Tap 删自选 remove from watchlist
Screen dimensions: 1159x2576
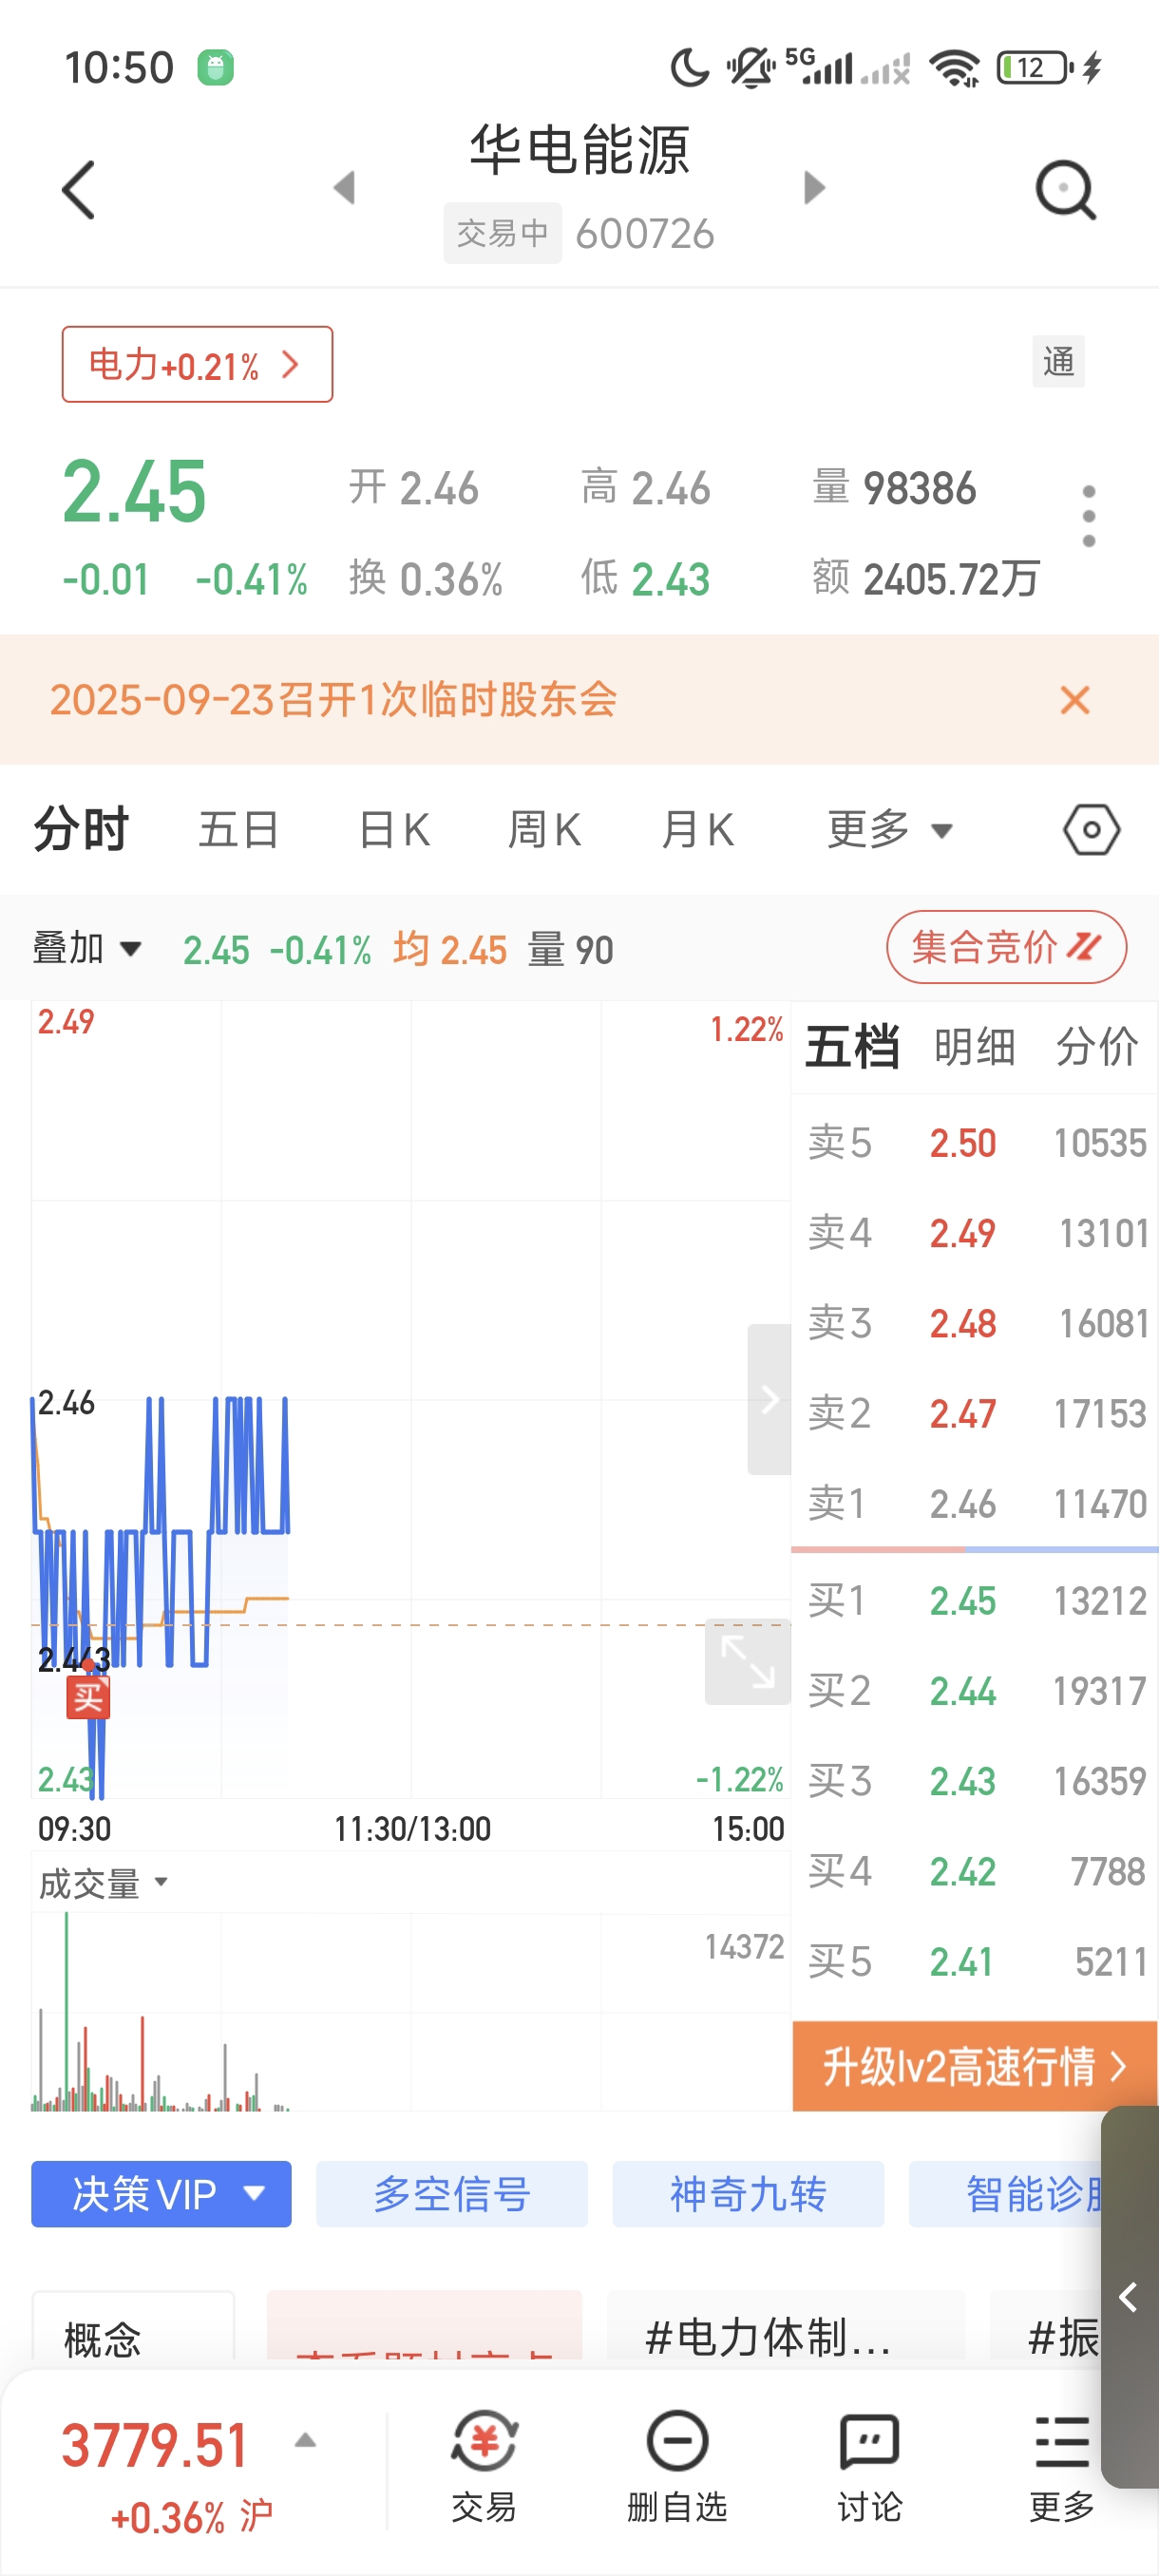[677, 2466]
